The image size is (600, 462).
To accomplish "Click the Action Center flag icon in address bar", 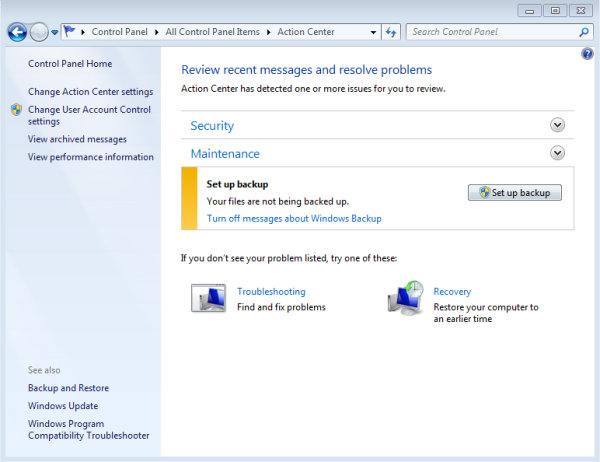I will (70, 31).
